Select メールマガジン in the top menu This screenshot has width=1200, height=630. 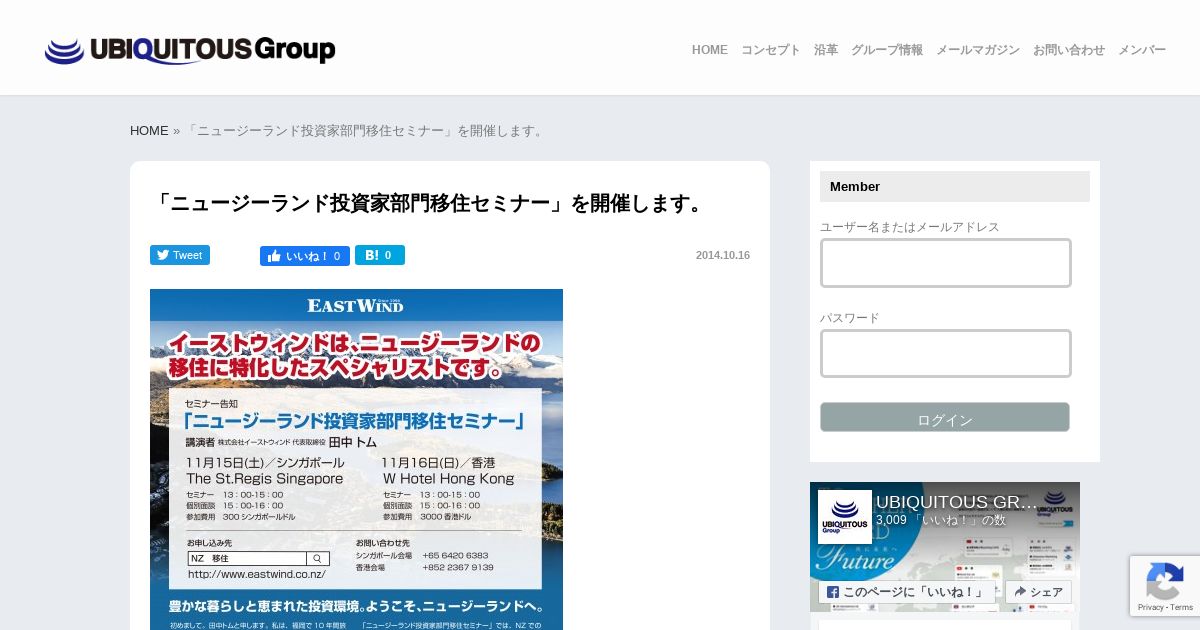(x=977, y=50)
